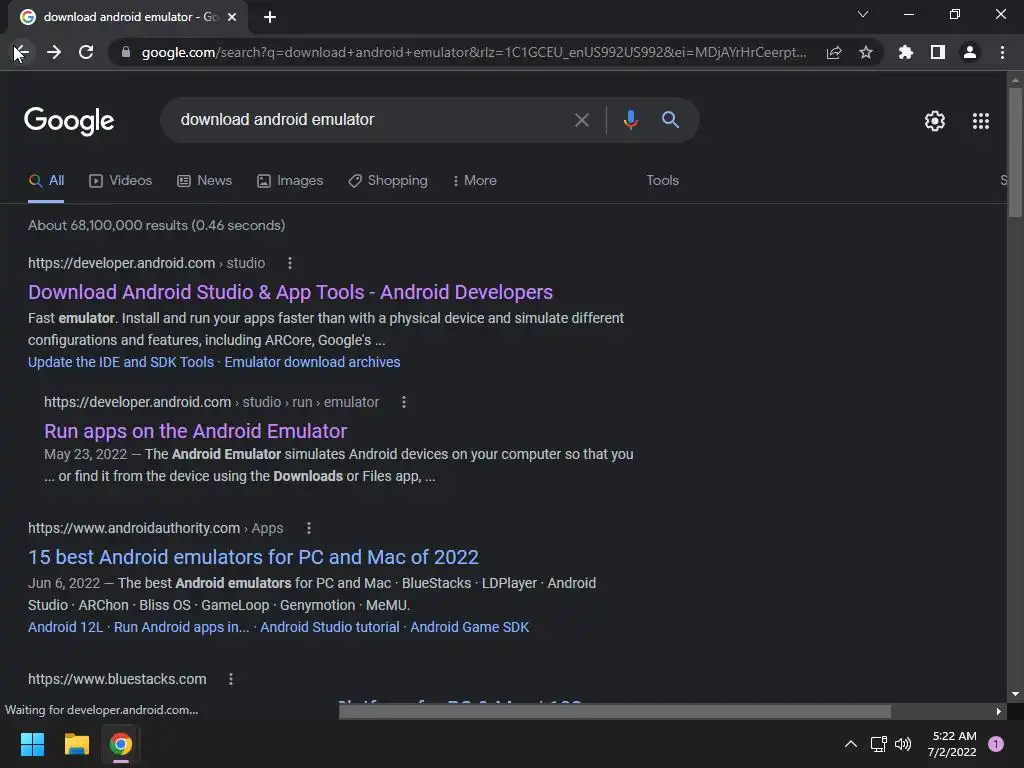Open 'Download Android Studio & App Tools' result

tap(291, 292)
